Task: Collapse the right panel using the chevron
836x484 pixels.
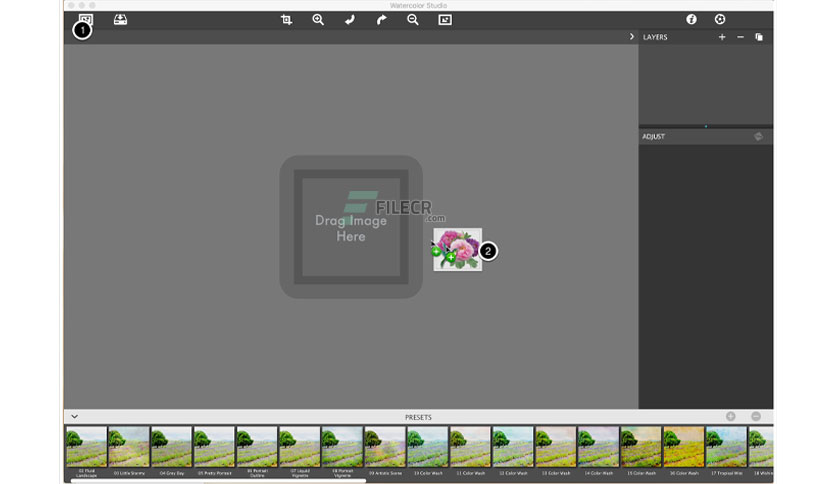Action: (632, 37)
